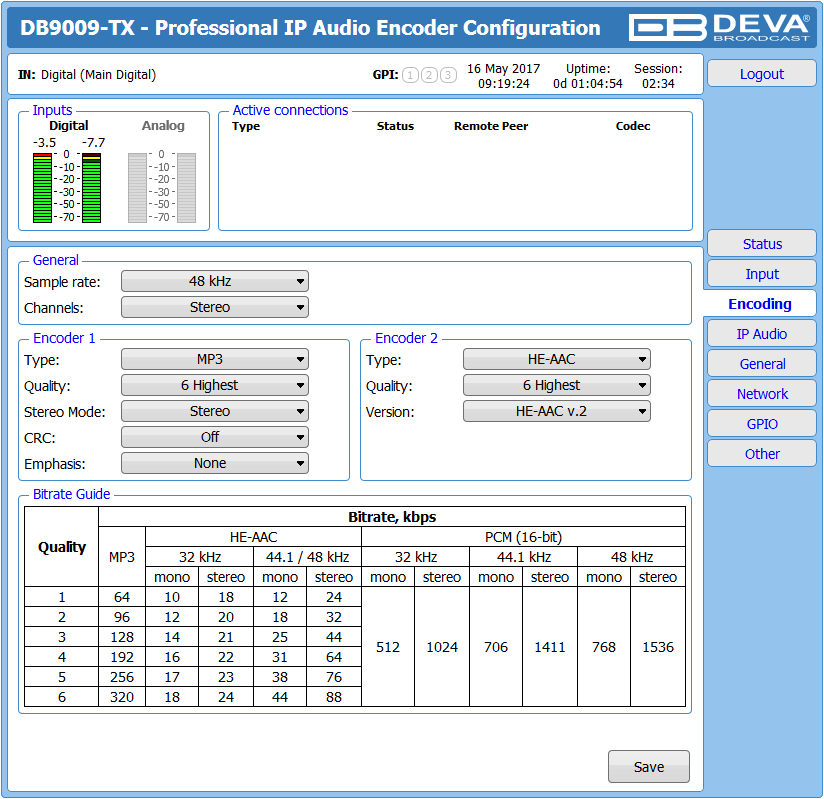Click the 320 MP3 bitrate cell
824x799 pixels.
tap(122, 697)
